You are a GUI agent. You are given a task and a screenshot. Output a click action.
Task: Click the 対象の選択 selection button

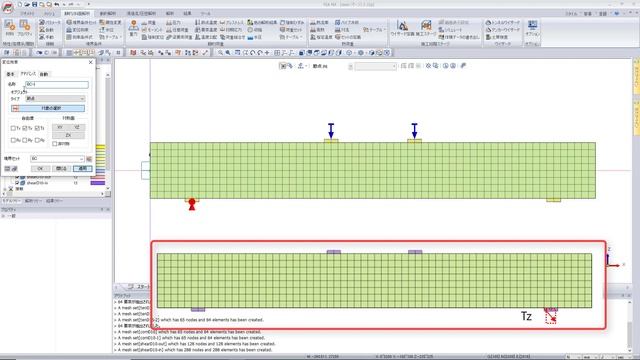coord(48,108)
